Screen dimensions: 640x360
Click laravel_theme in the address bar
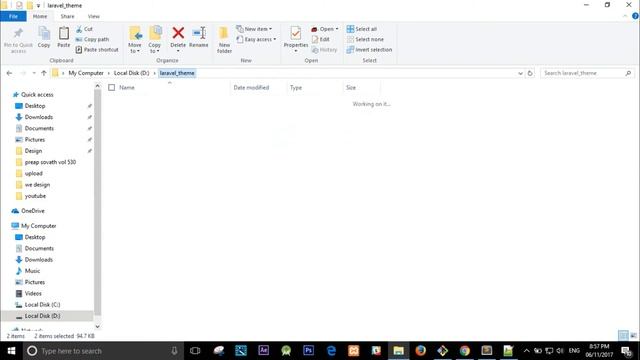(x=177, y=73)
